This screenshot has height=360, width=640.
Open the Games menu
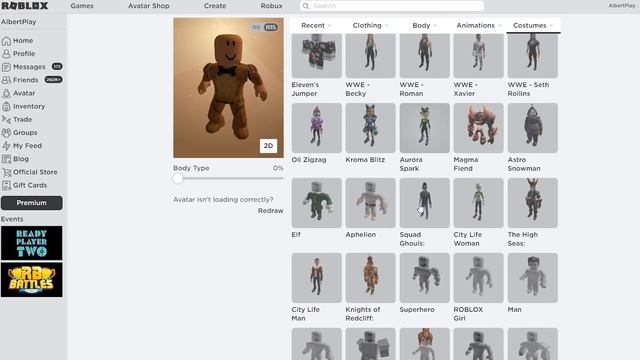coord(82,6)
